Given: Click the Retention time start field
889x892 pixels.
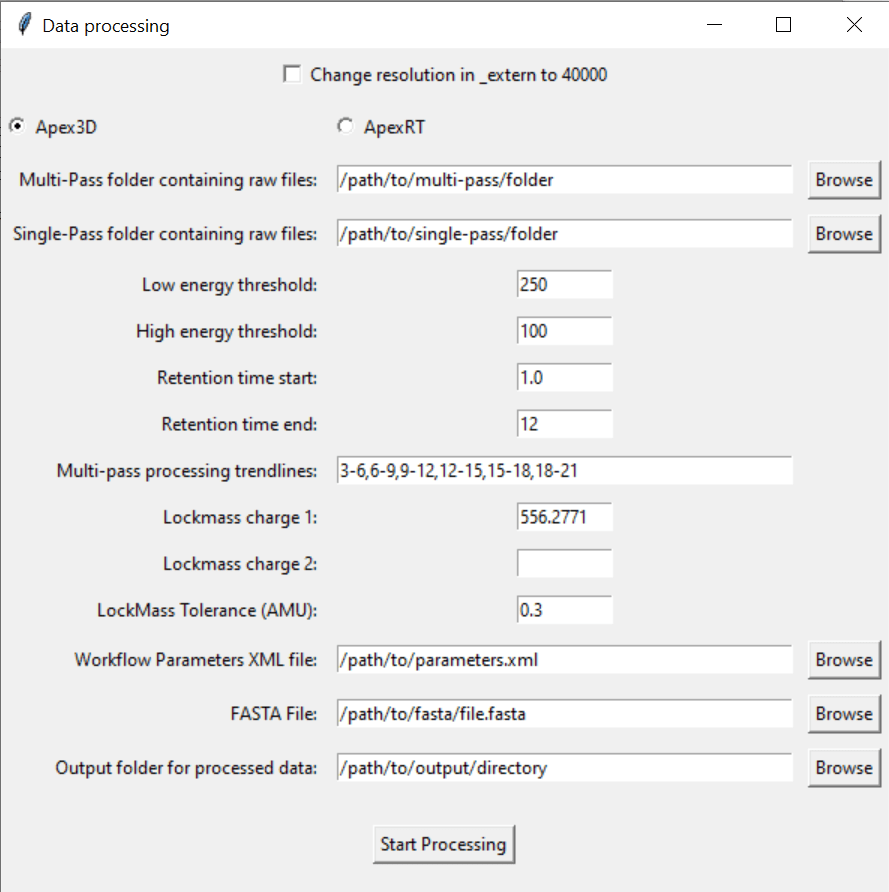Looking at the screenshot, I should point(564,378).
